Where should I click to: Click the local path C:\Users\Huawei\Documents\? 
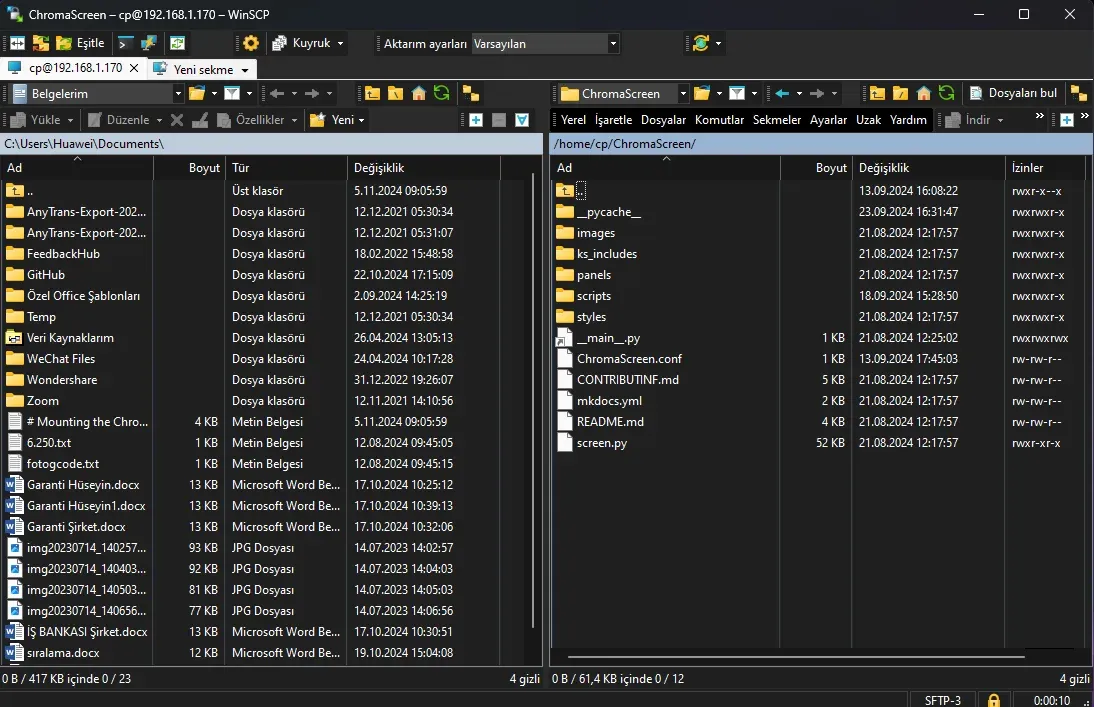click(84, 144)
